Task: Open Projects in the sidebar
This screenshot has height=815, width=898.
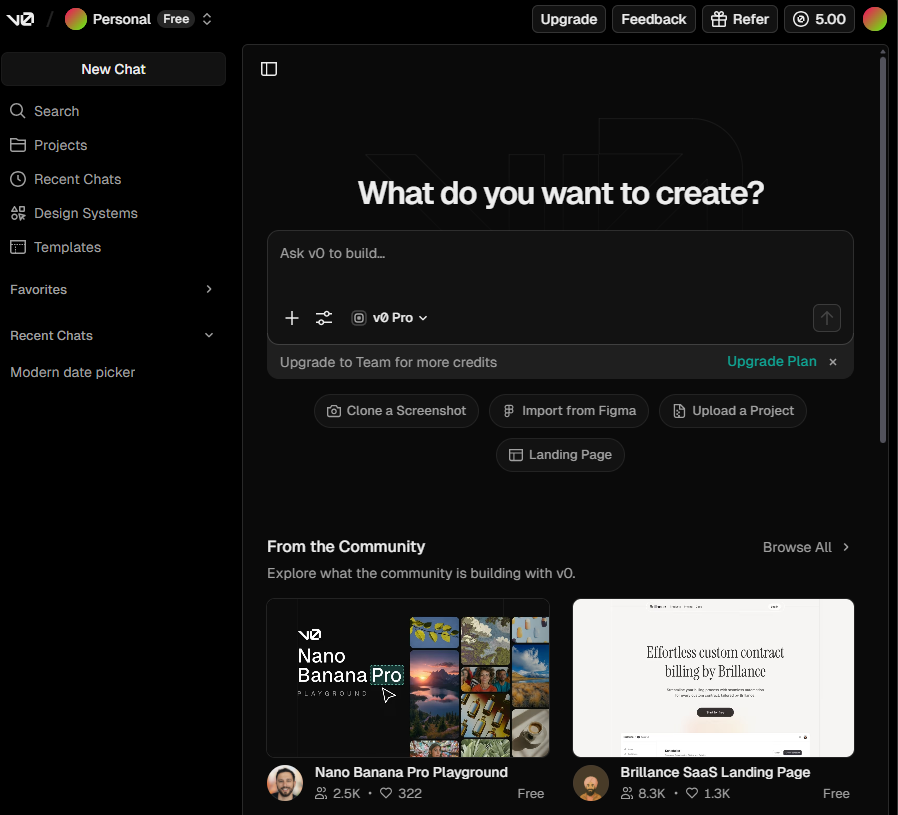Action: click(113, 145)
